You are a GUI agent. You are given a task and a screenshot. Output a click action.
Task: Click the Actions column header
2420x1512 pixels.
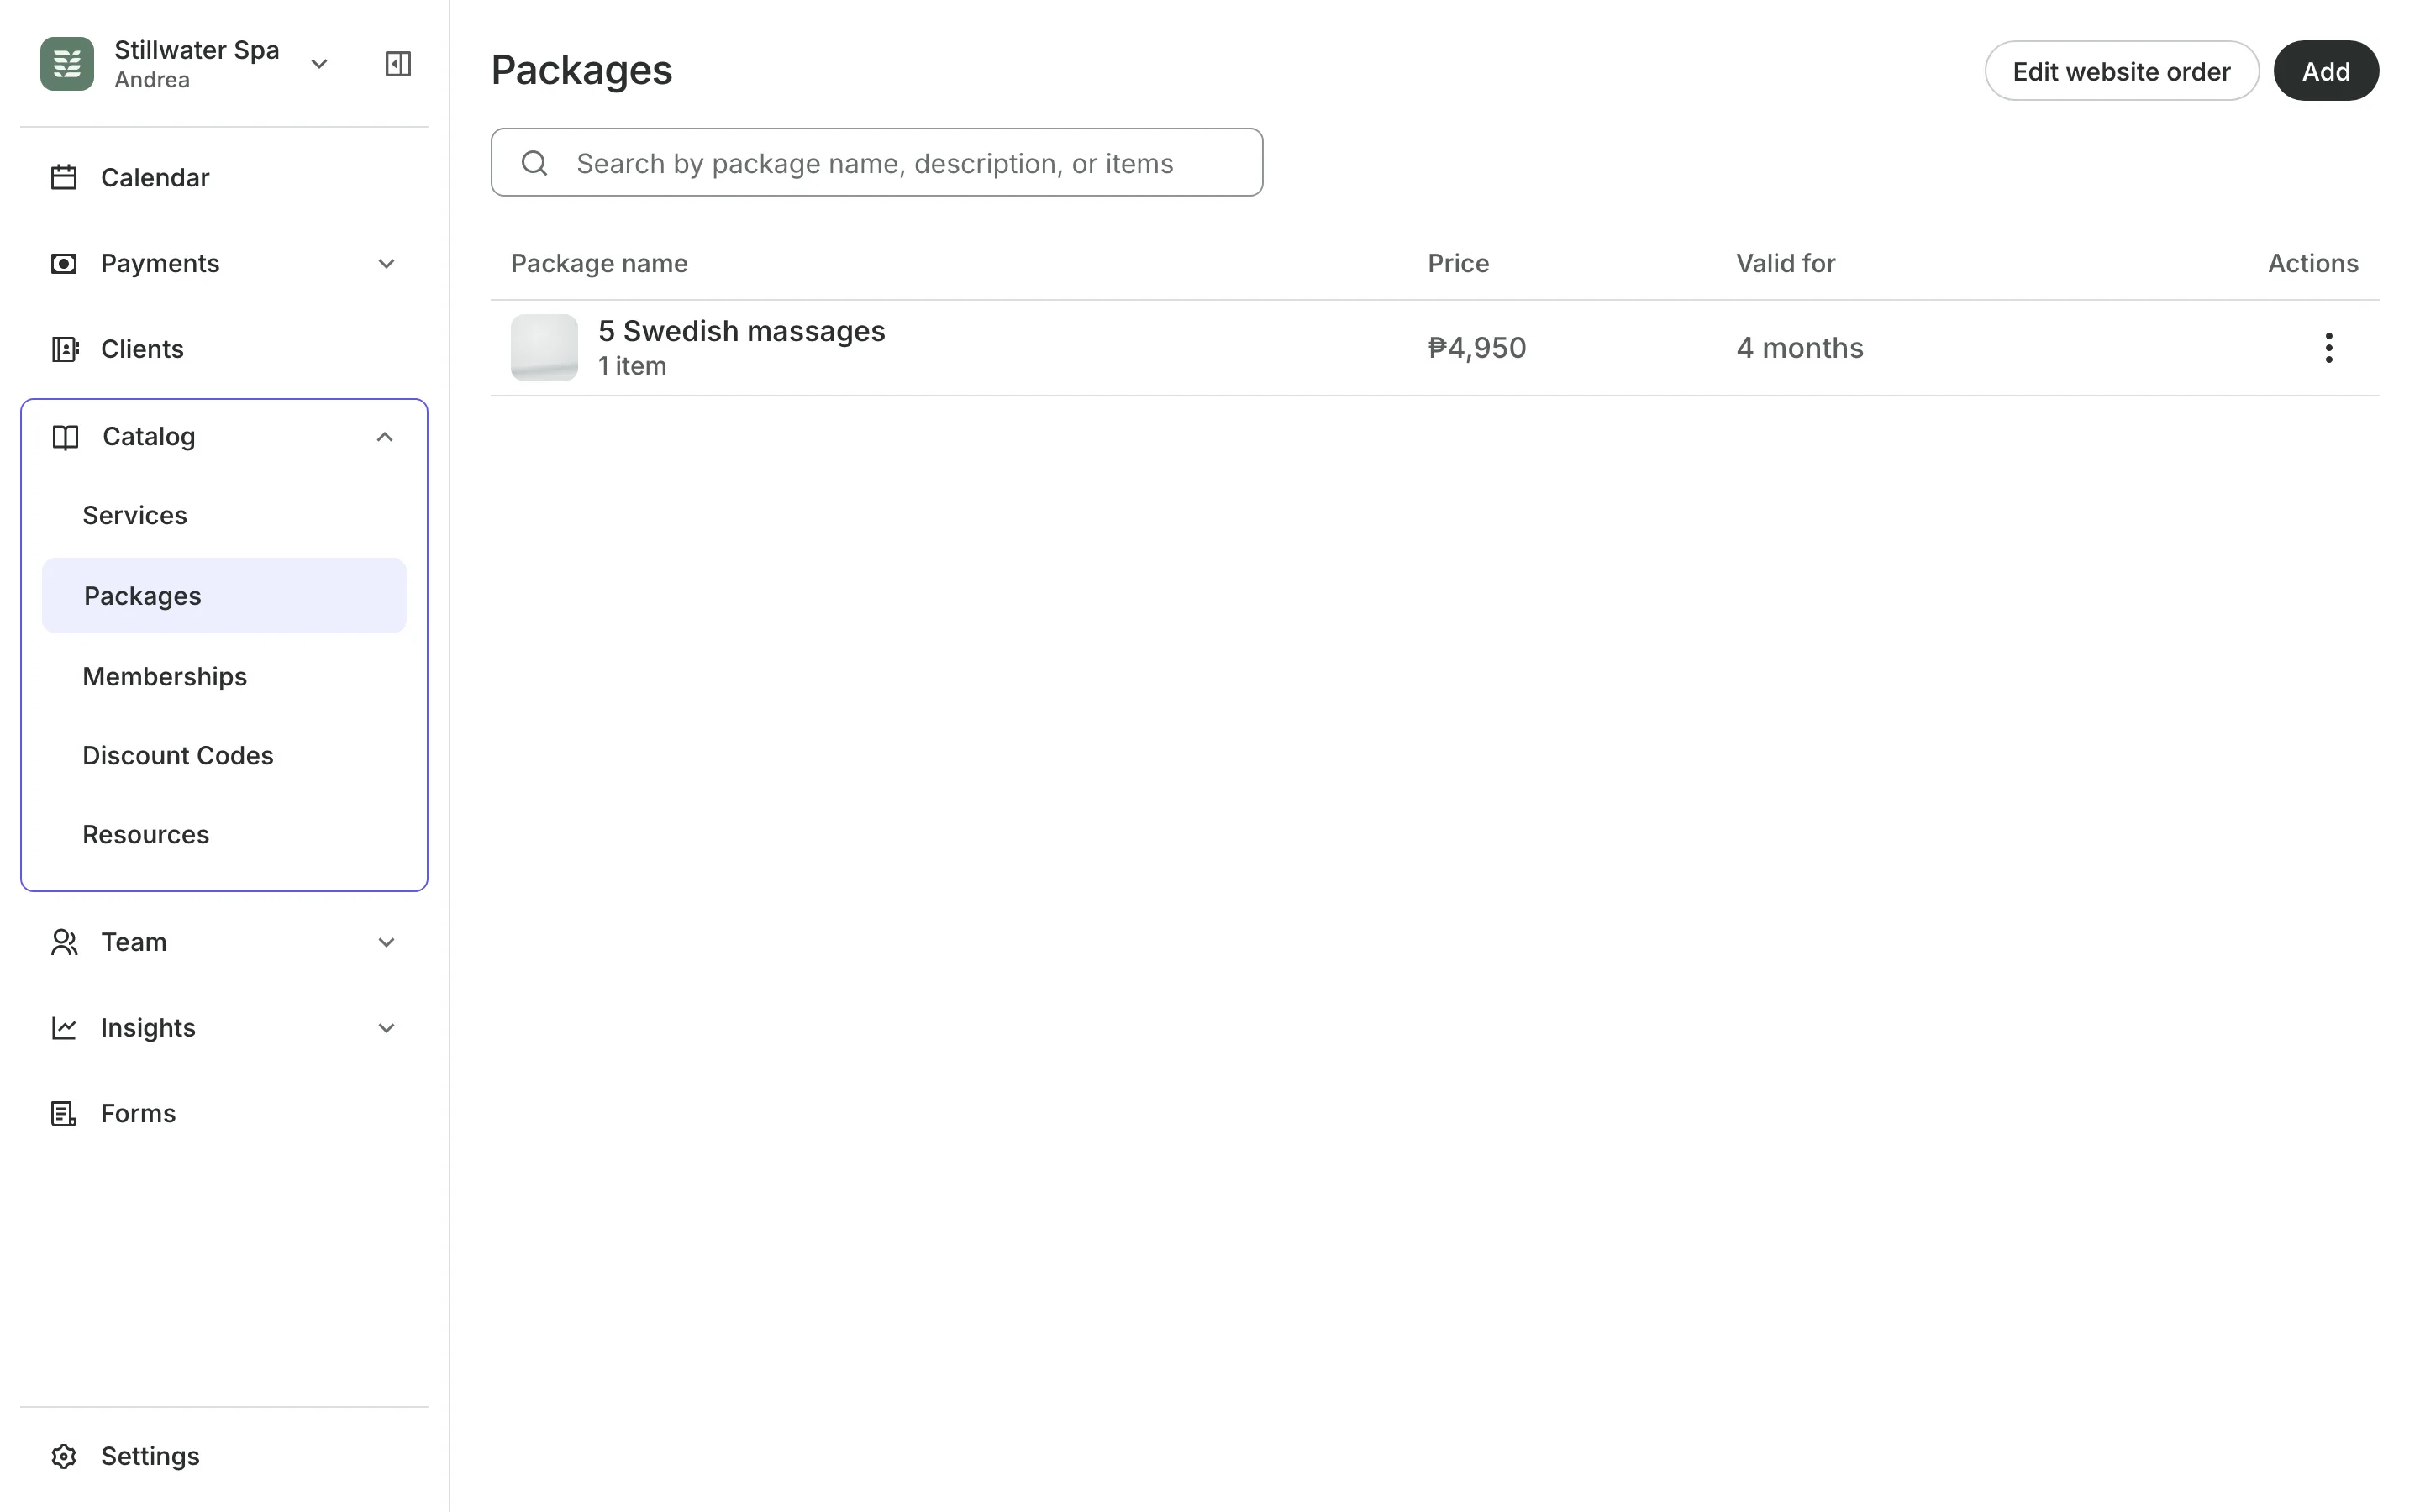click(2312, 263)
